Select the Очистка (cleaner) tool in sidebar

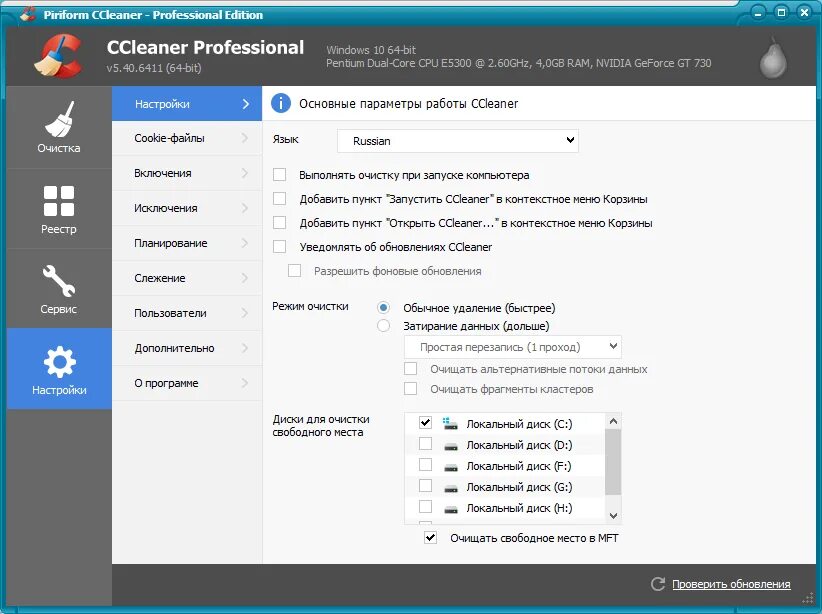point(59,127)
